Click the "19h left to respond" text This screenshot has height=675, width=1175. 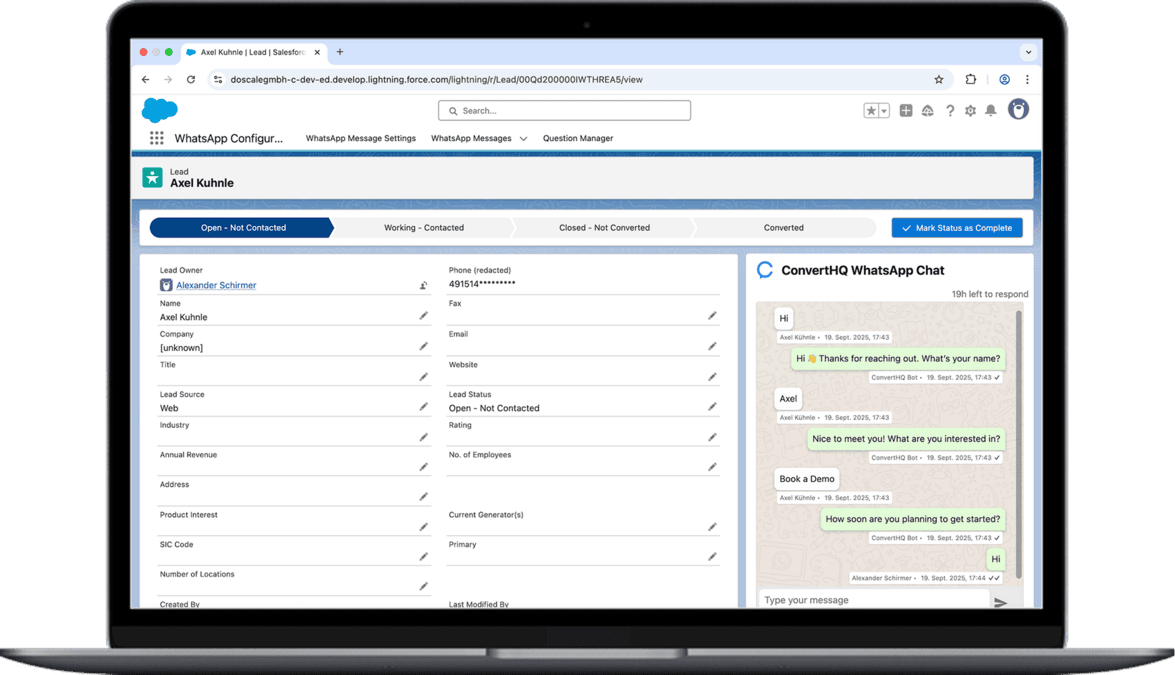[x=989, y=294]
